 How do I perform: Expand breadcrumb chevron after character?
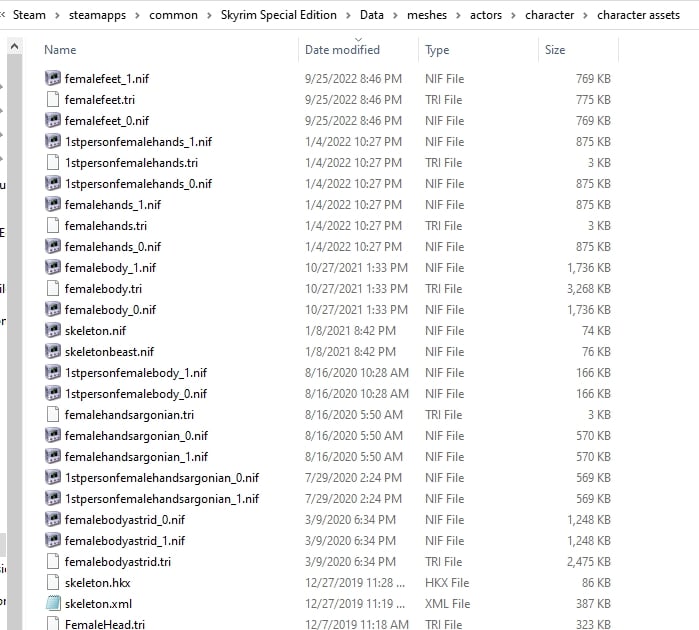coord(585,15)
